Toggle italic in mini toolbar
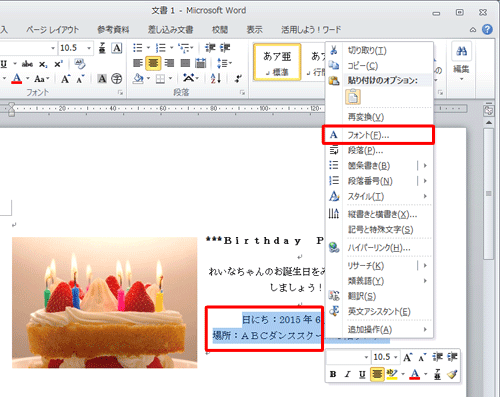Image resolution: width=500 pixels, height=397 pixels. coord(347,374)
